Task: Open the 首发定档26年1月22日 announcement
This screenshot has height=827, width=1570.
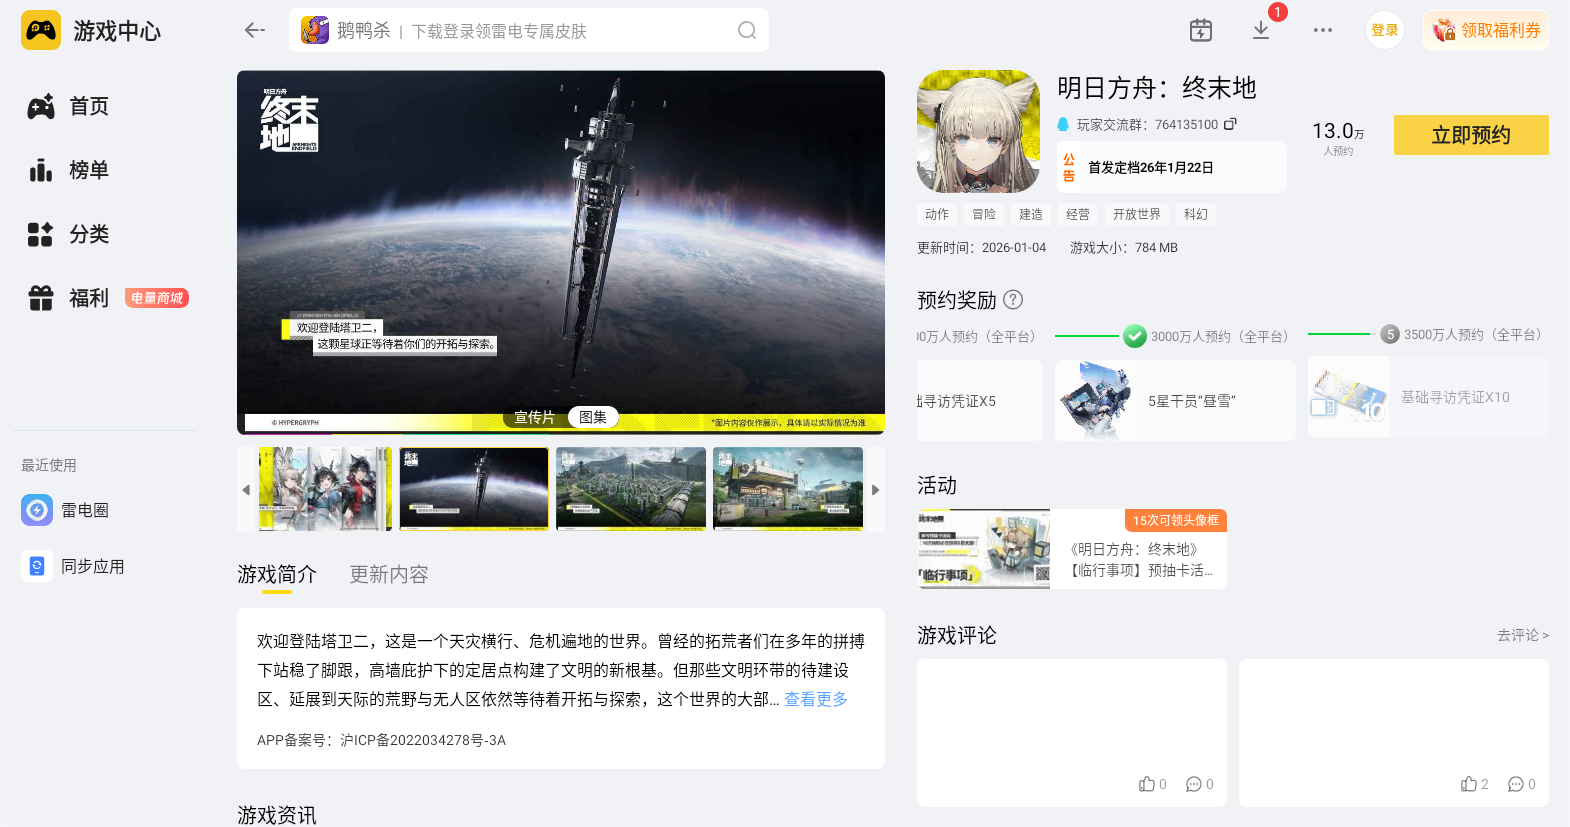Action: 1172,167
